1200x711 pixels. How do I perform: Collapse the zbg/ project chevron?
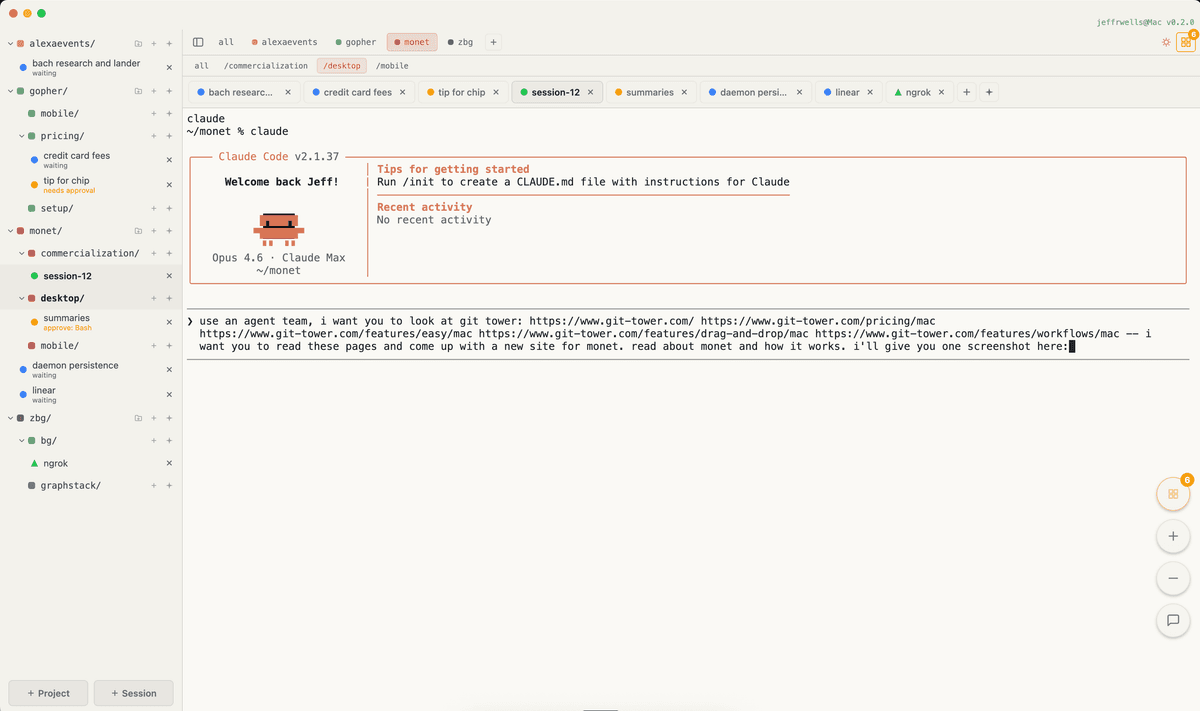[8, 418]
